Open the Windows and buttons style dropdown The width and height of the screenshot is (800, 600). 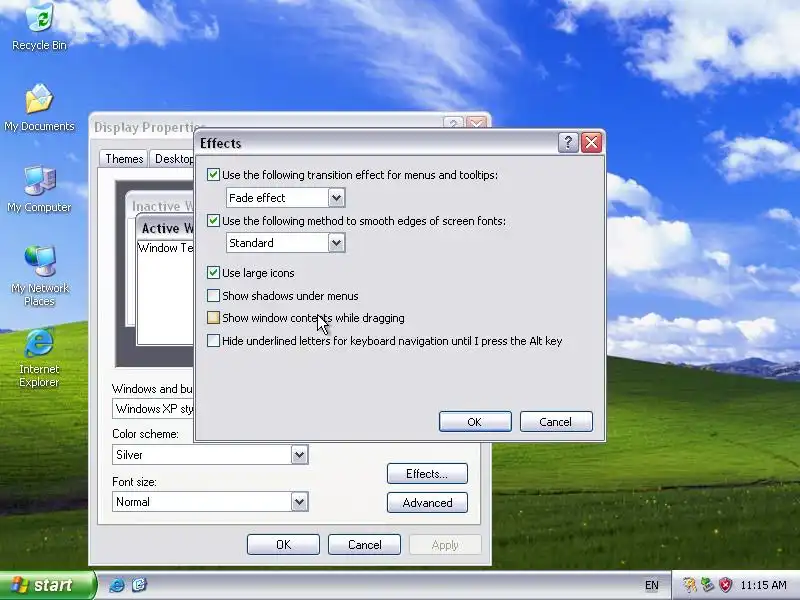click(x=153, y=409)
